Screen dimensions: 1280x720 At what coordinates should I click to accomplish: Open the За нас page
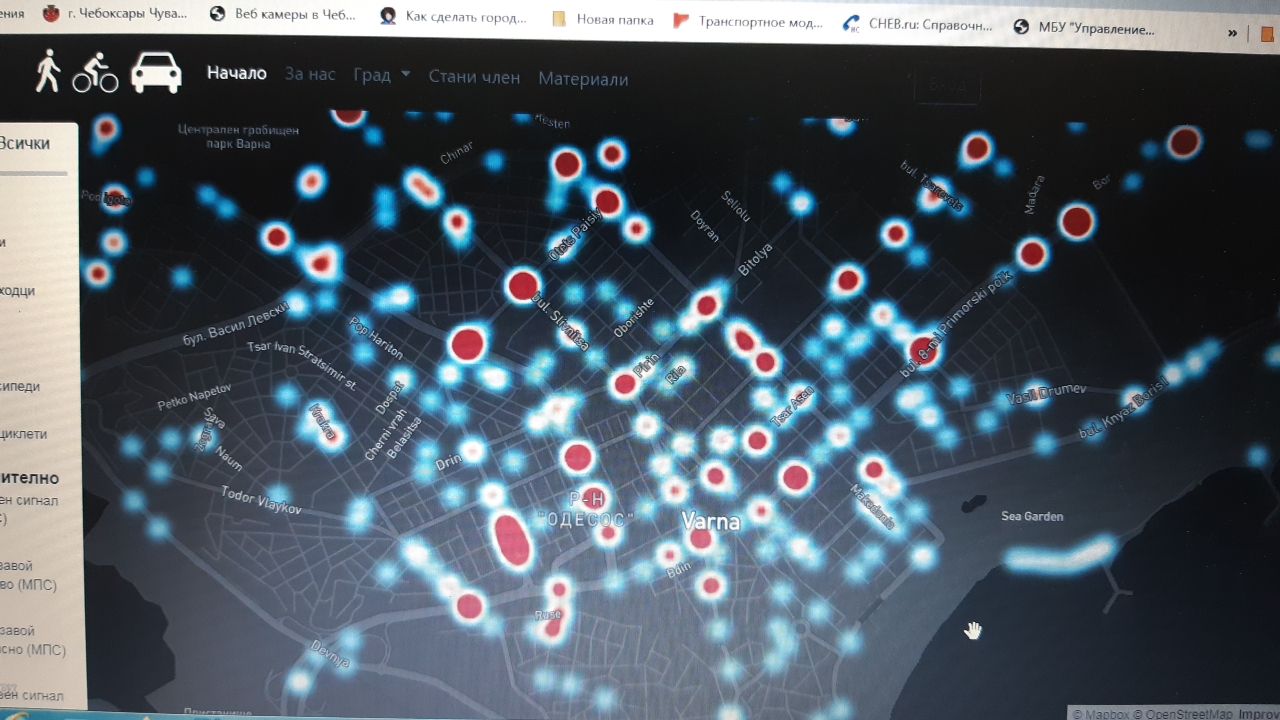tap(310, 74)
